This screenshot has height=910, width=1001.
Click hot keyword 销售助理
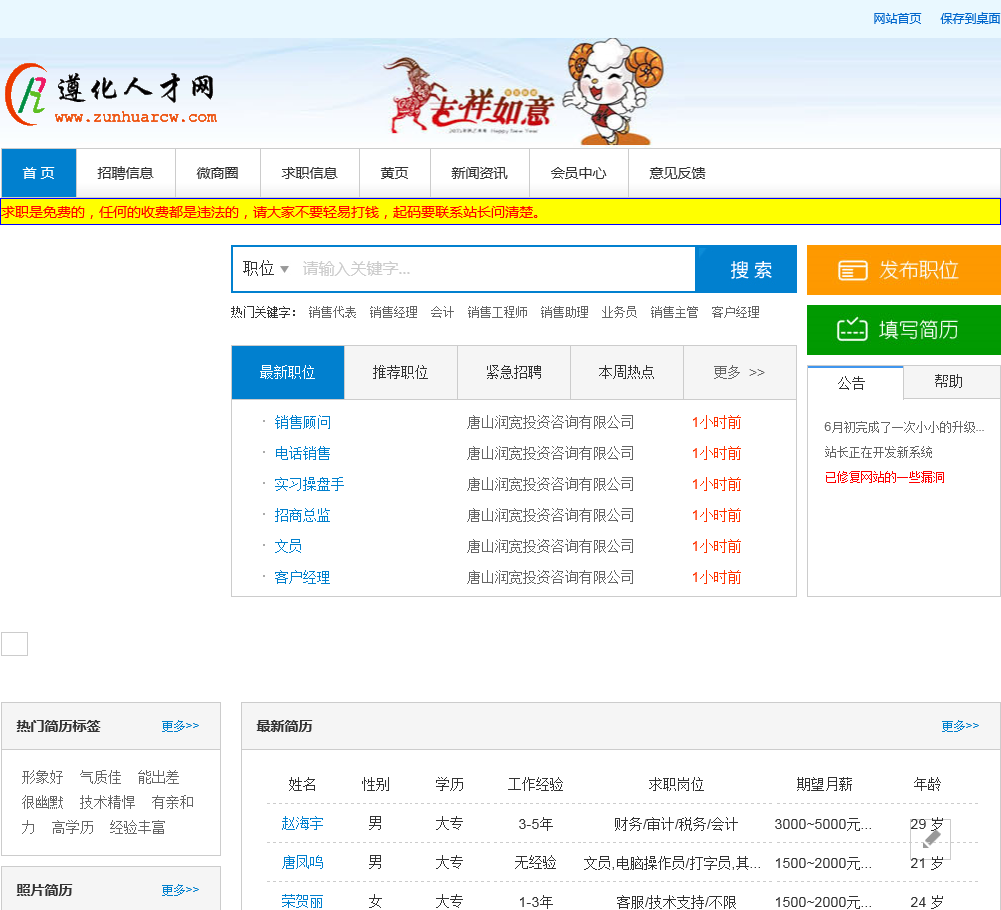click(x=565, y=312)
